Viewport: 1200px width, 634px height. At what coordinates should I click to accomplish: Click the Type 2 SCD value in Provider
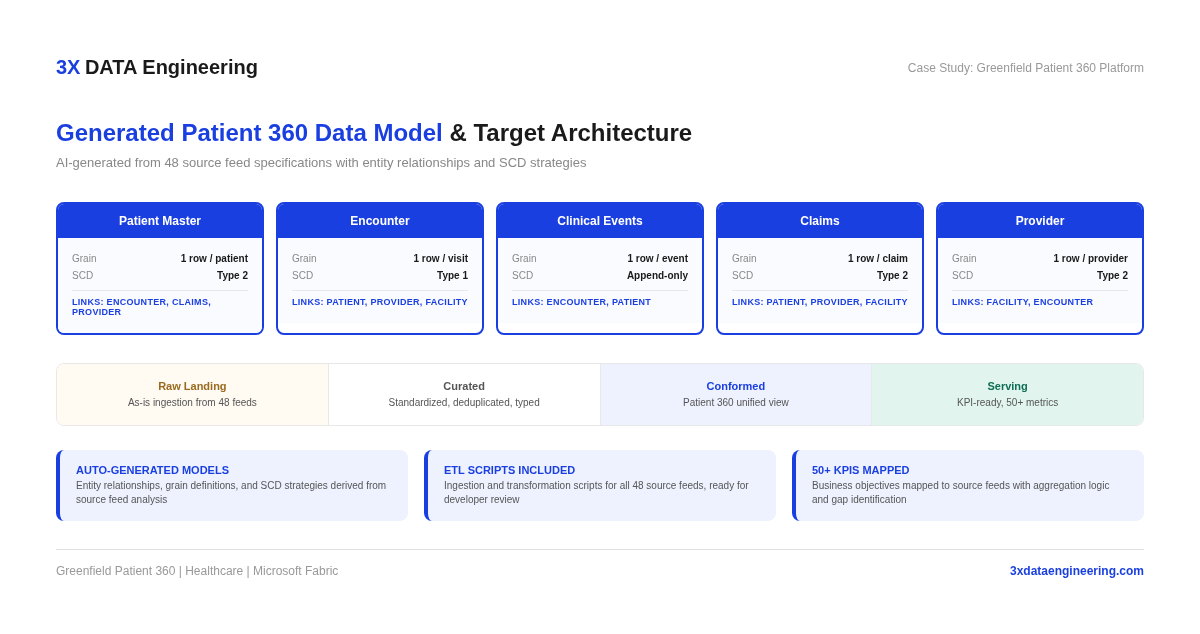point(1112,276)
